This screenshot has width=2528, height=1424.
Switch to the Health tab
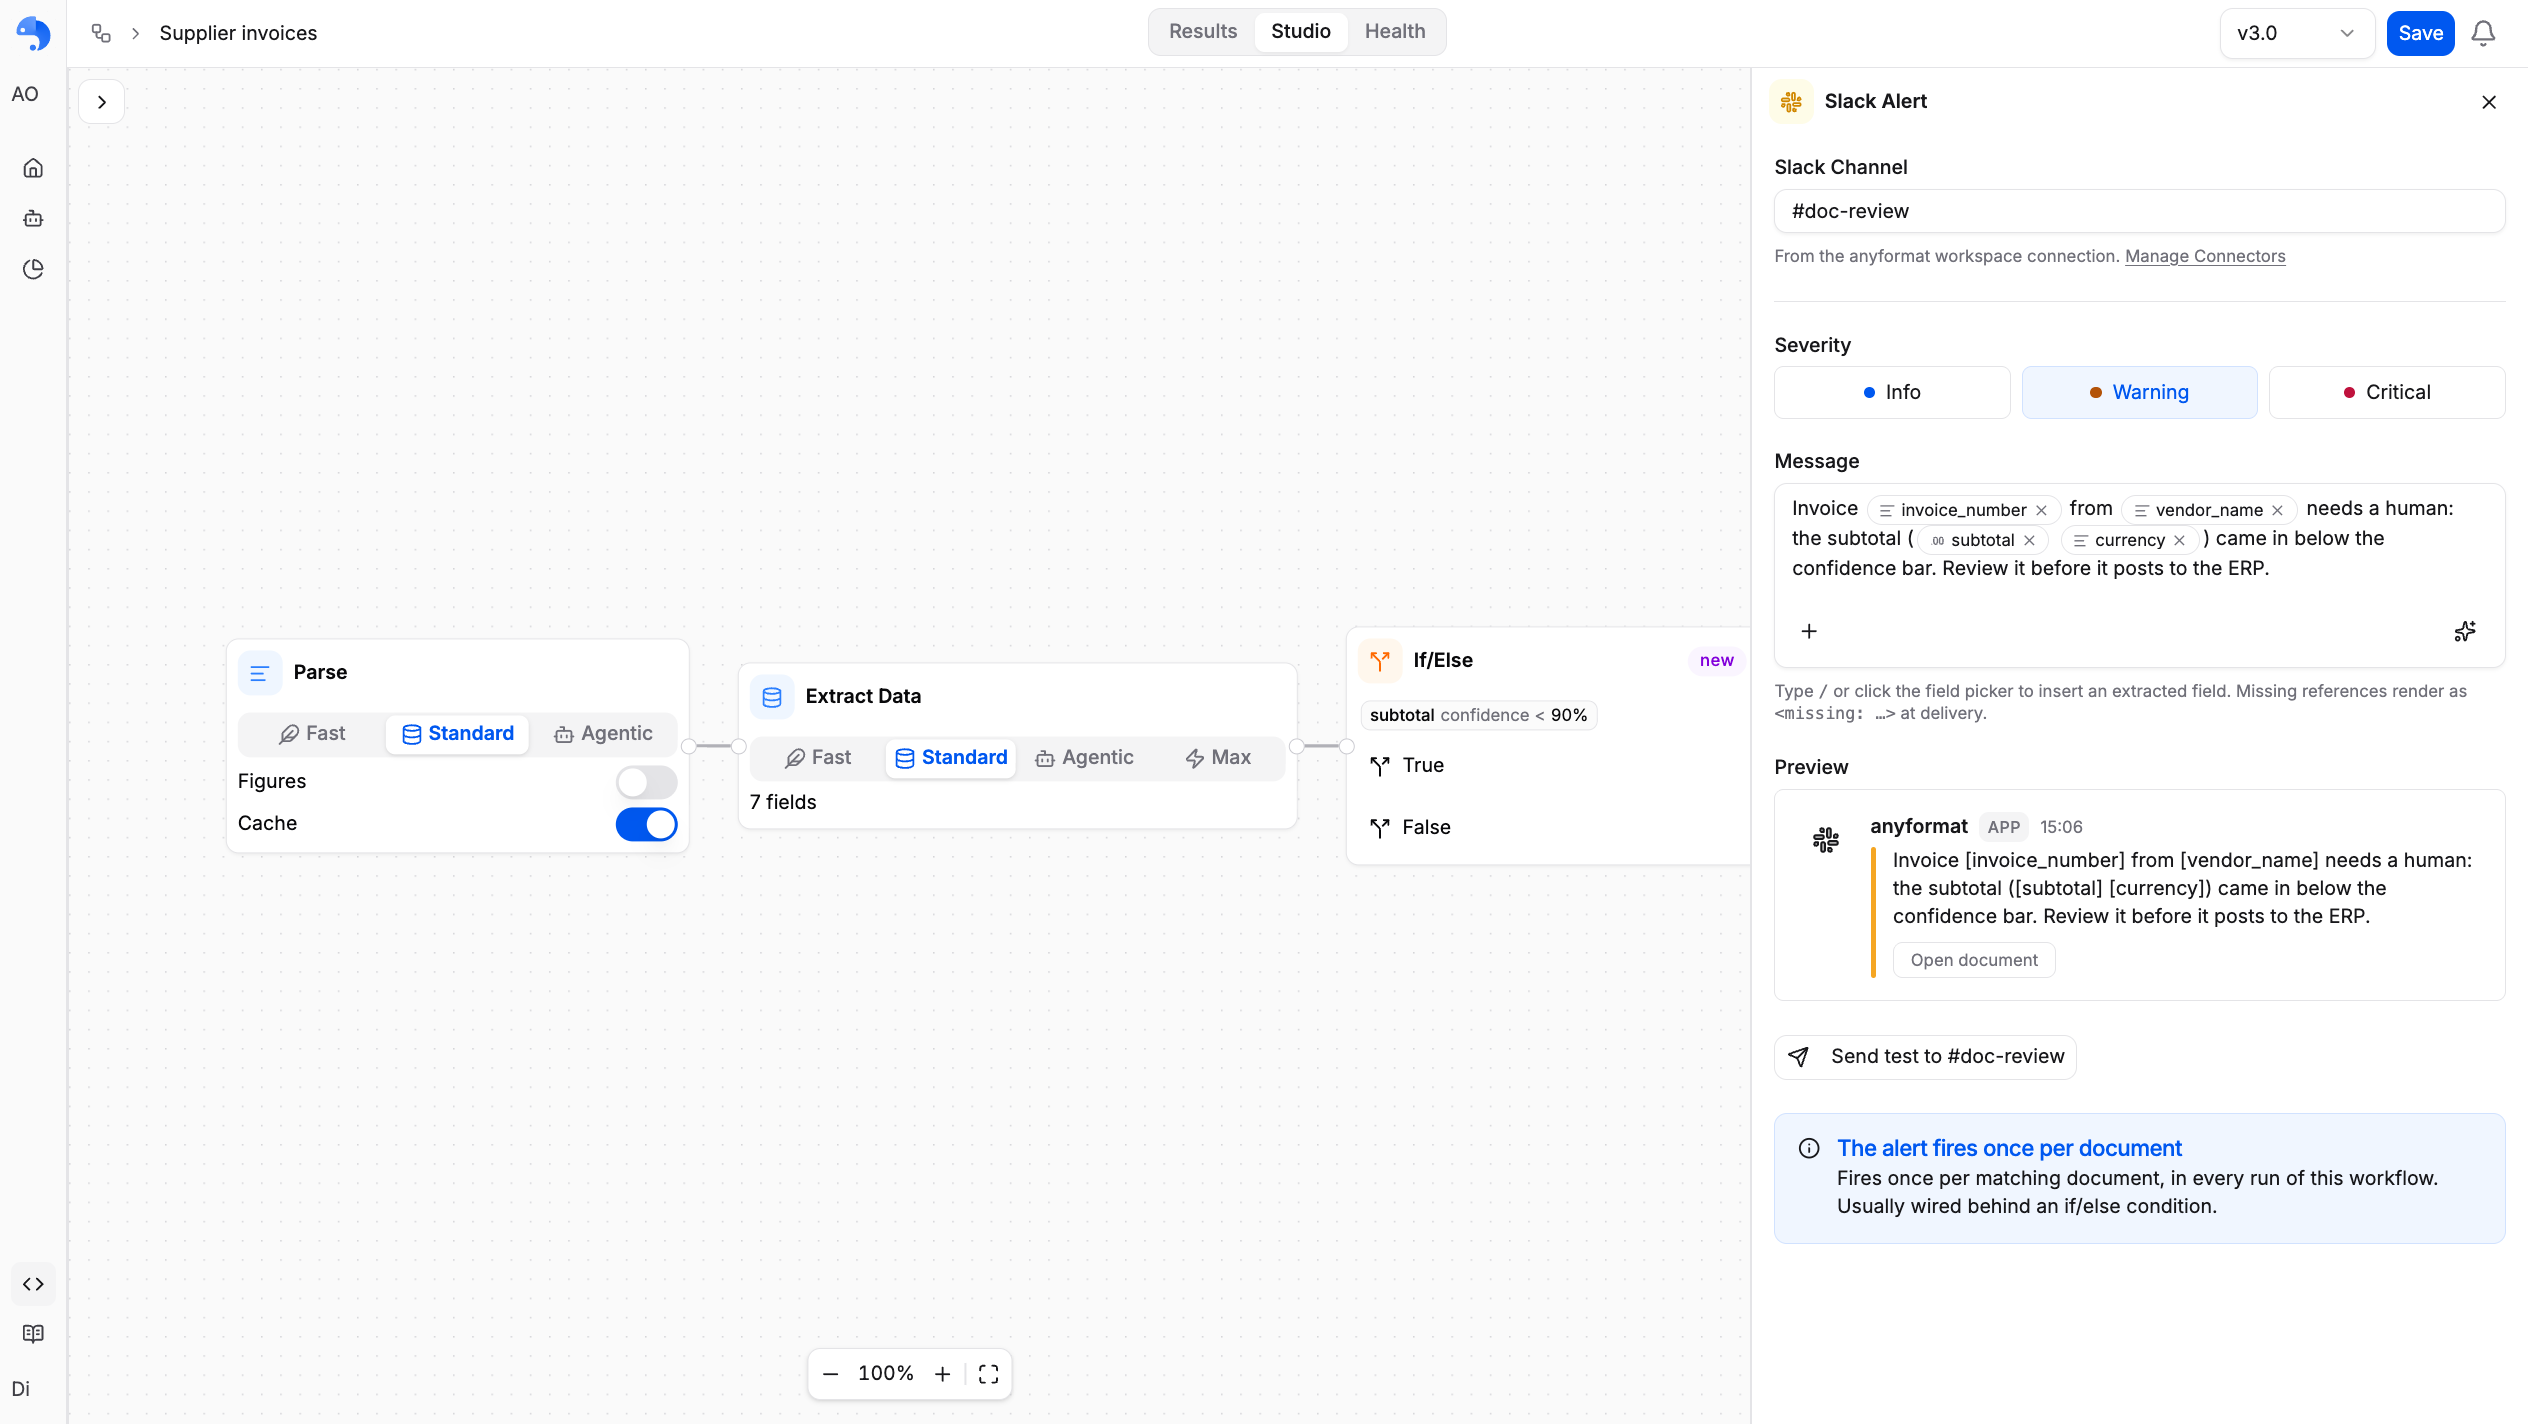(1395, 31)
